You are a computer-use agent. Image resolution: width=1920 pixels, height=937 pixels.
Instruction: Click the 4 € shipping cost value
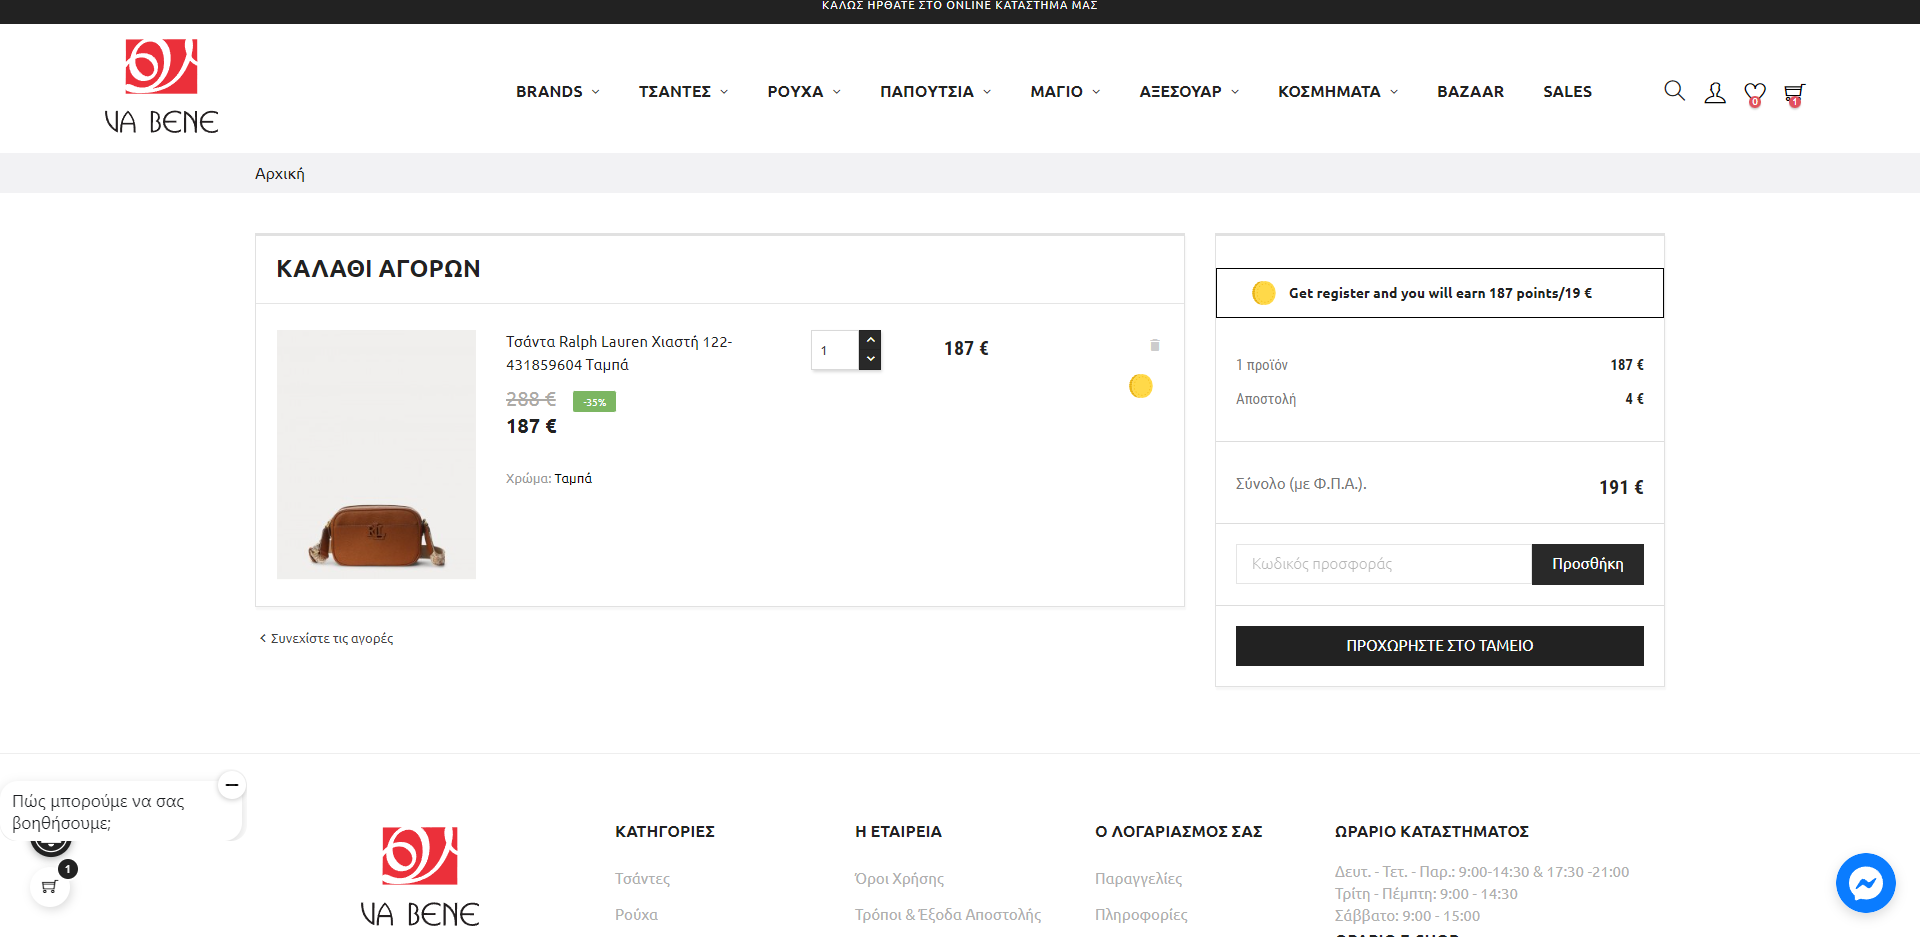point(1635,399)
